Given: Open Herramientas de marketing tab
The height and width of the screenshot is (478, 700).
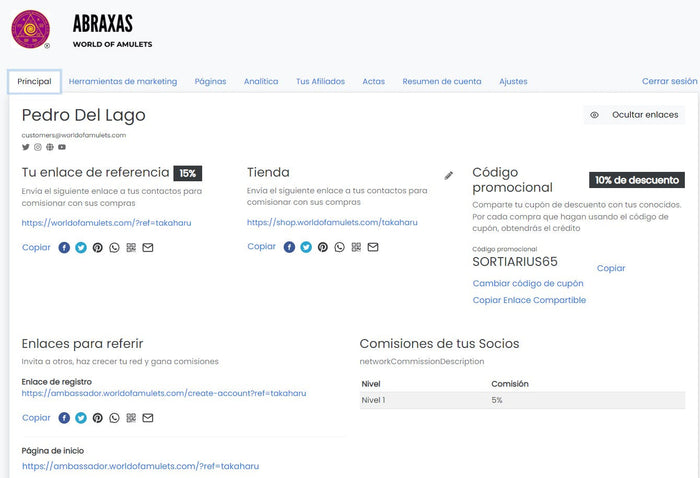Looking at the screenshot, I should click(123, 82).
